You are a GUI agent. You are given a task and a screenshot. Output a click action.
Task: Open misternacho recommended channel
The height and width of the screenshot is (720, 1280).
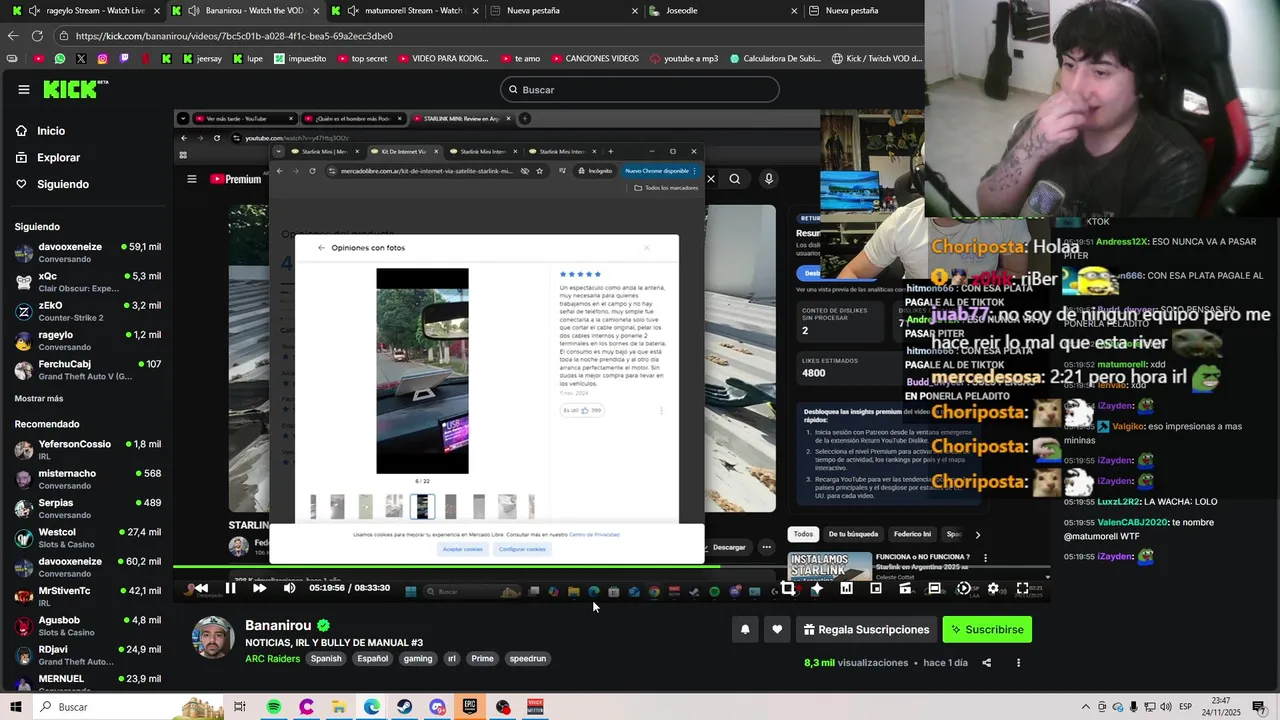pyautogui.click(x=87, y=479)
